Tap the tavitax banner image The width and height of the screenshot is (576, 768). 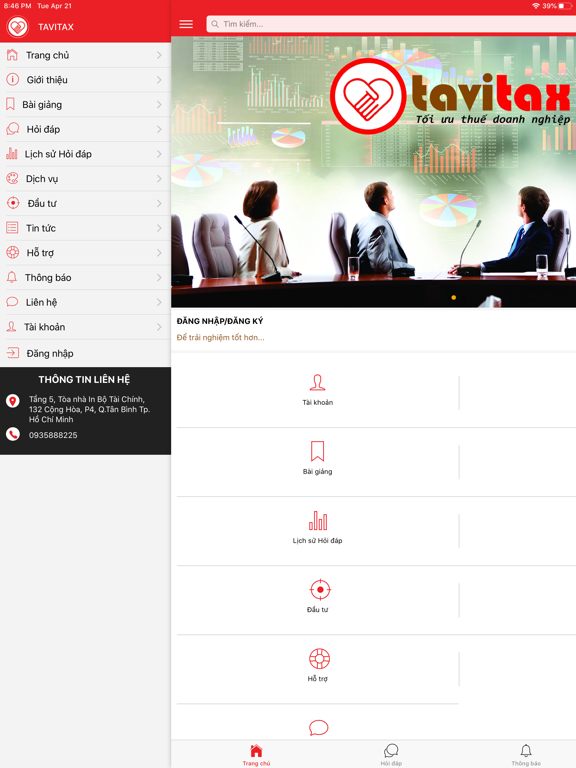point(373,171)
